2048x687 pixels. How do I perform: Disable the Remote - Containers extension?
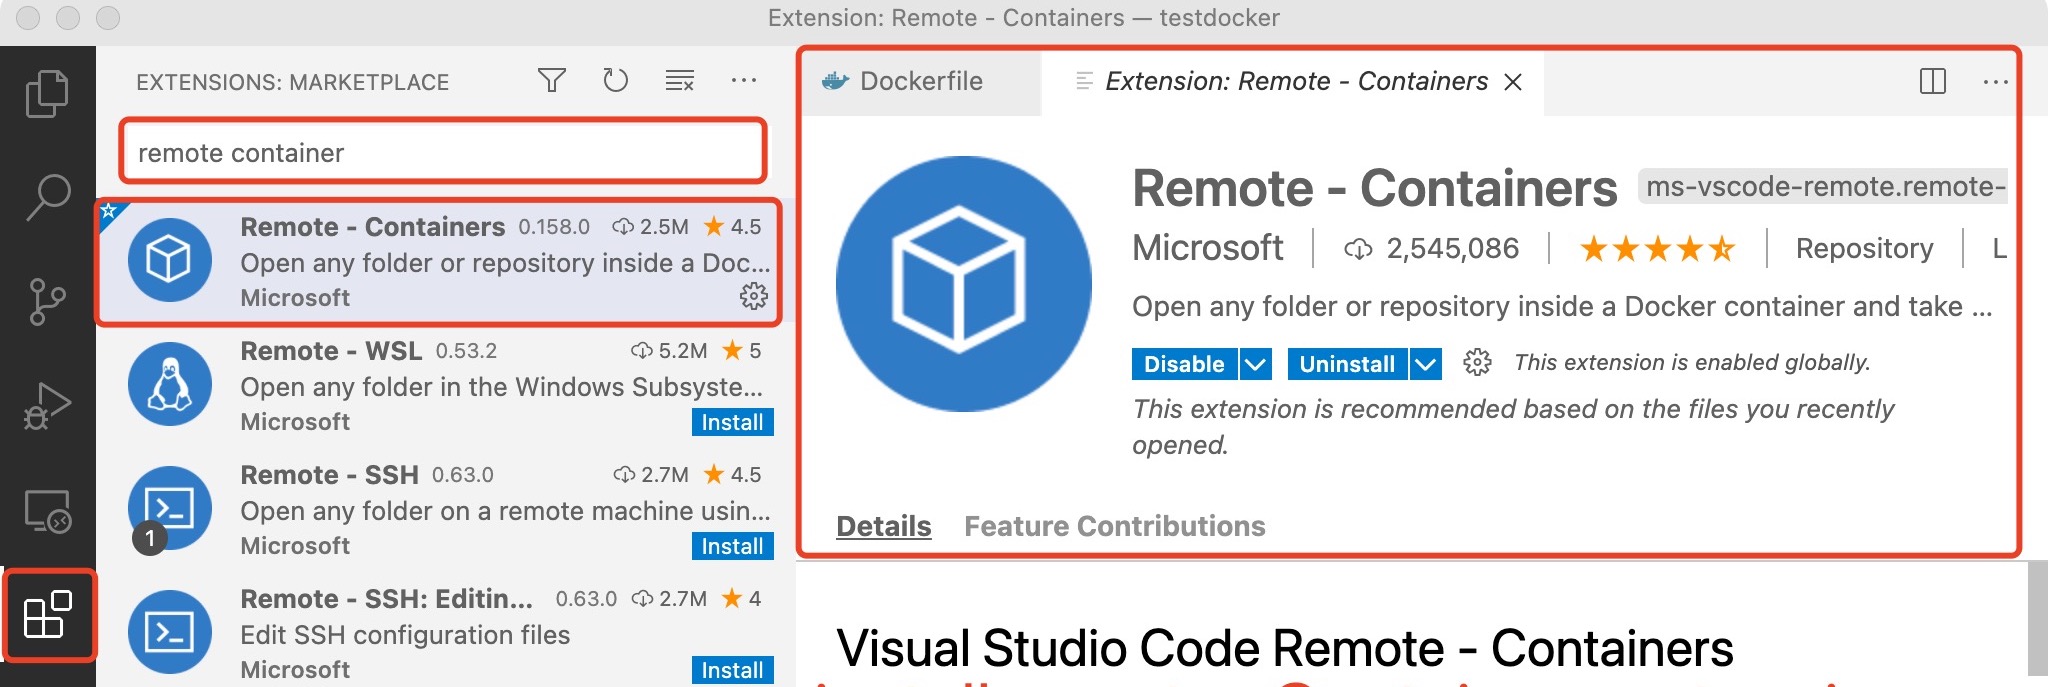point(1184,364)
